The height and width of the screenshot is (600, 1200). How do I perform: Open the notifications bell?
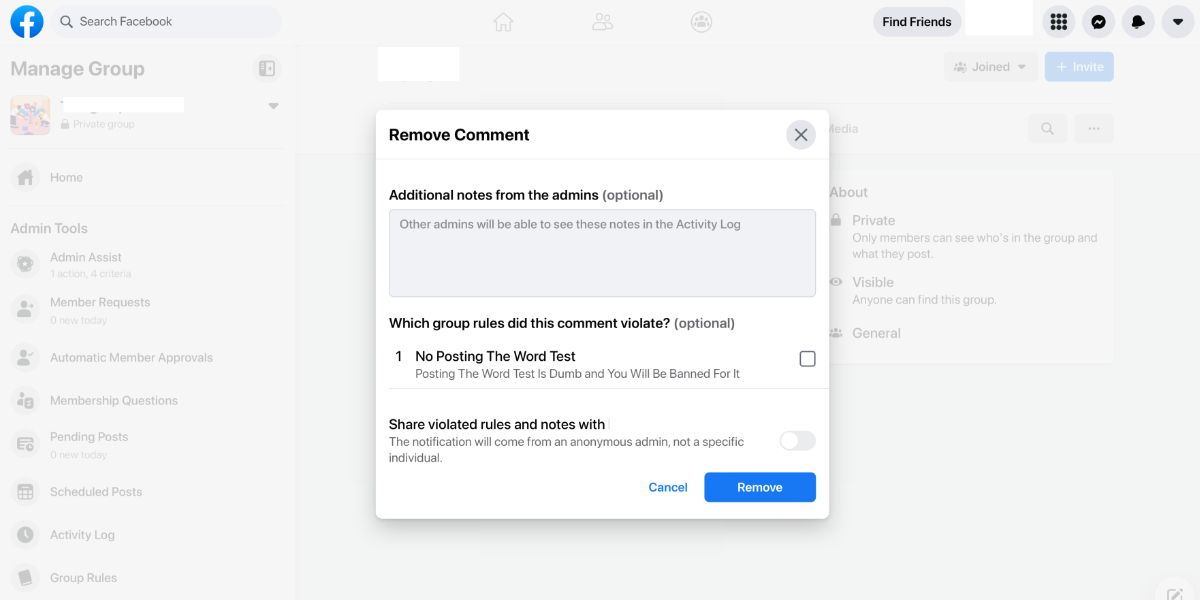pos(1138,21)
